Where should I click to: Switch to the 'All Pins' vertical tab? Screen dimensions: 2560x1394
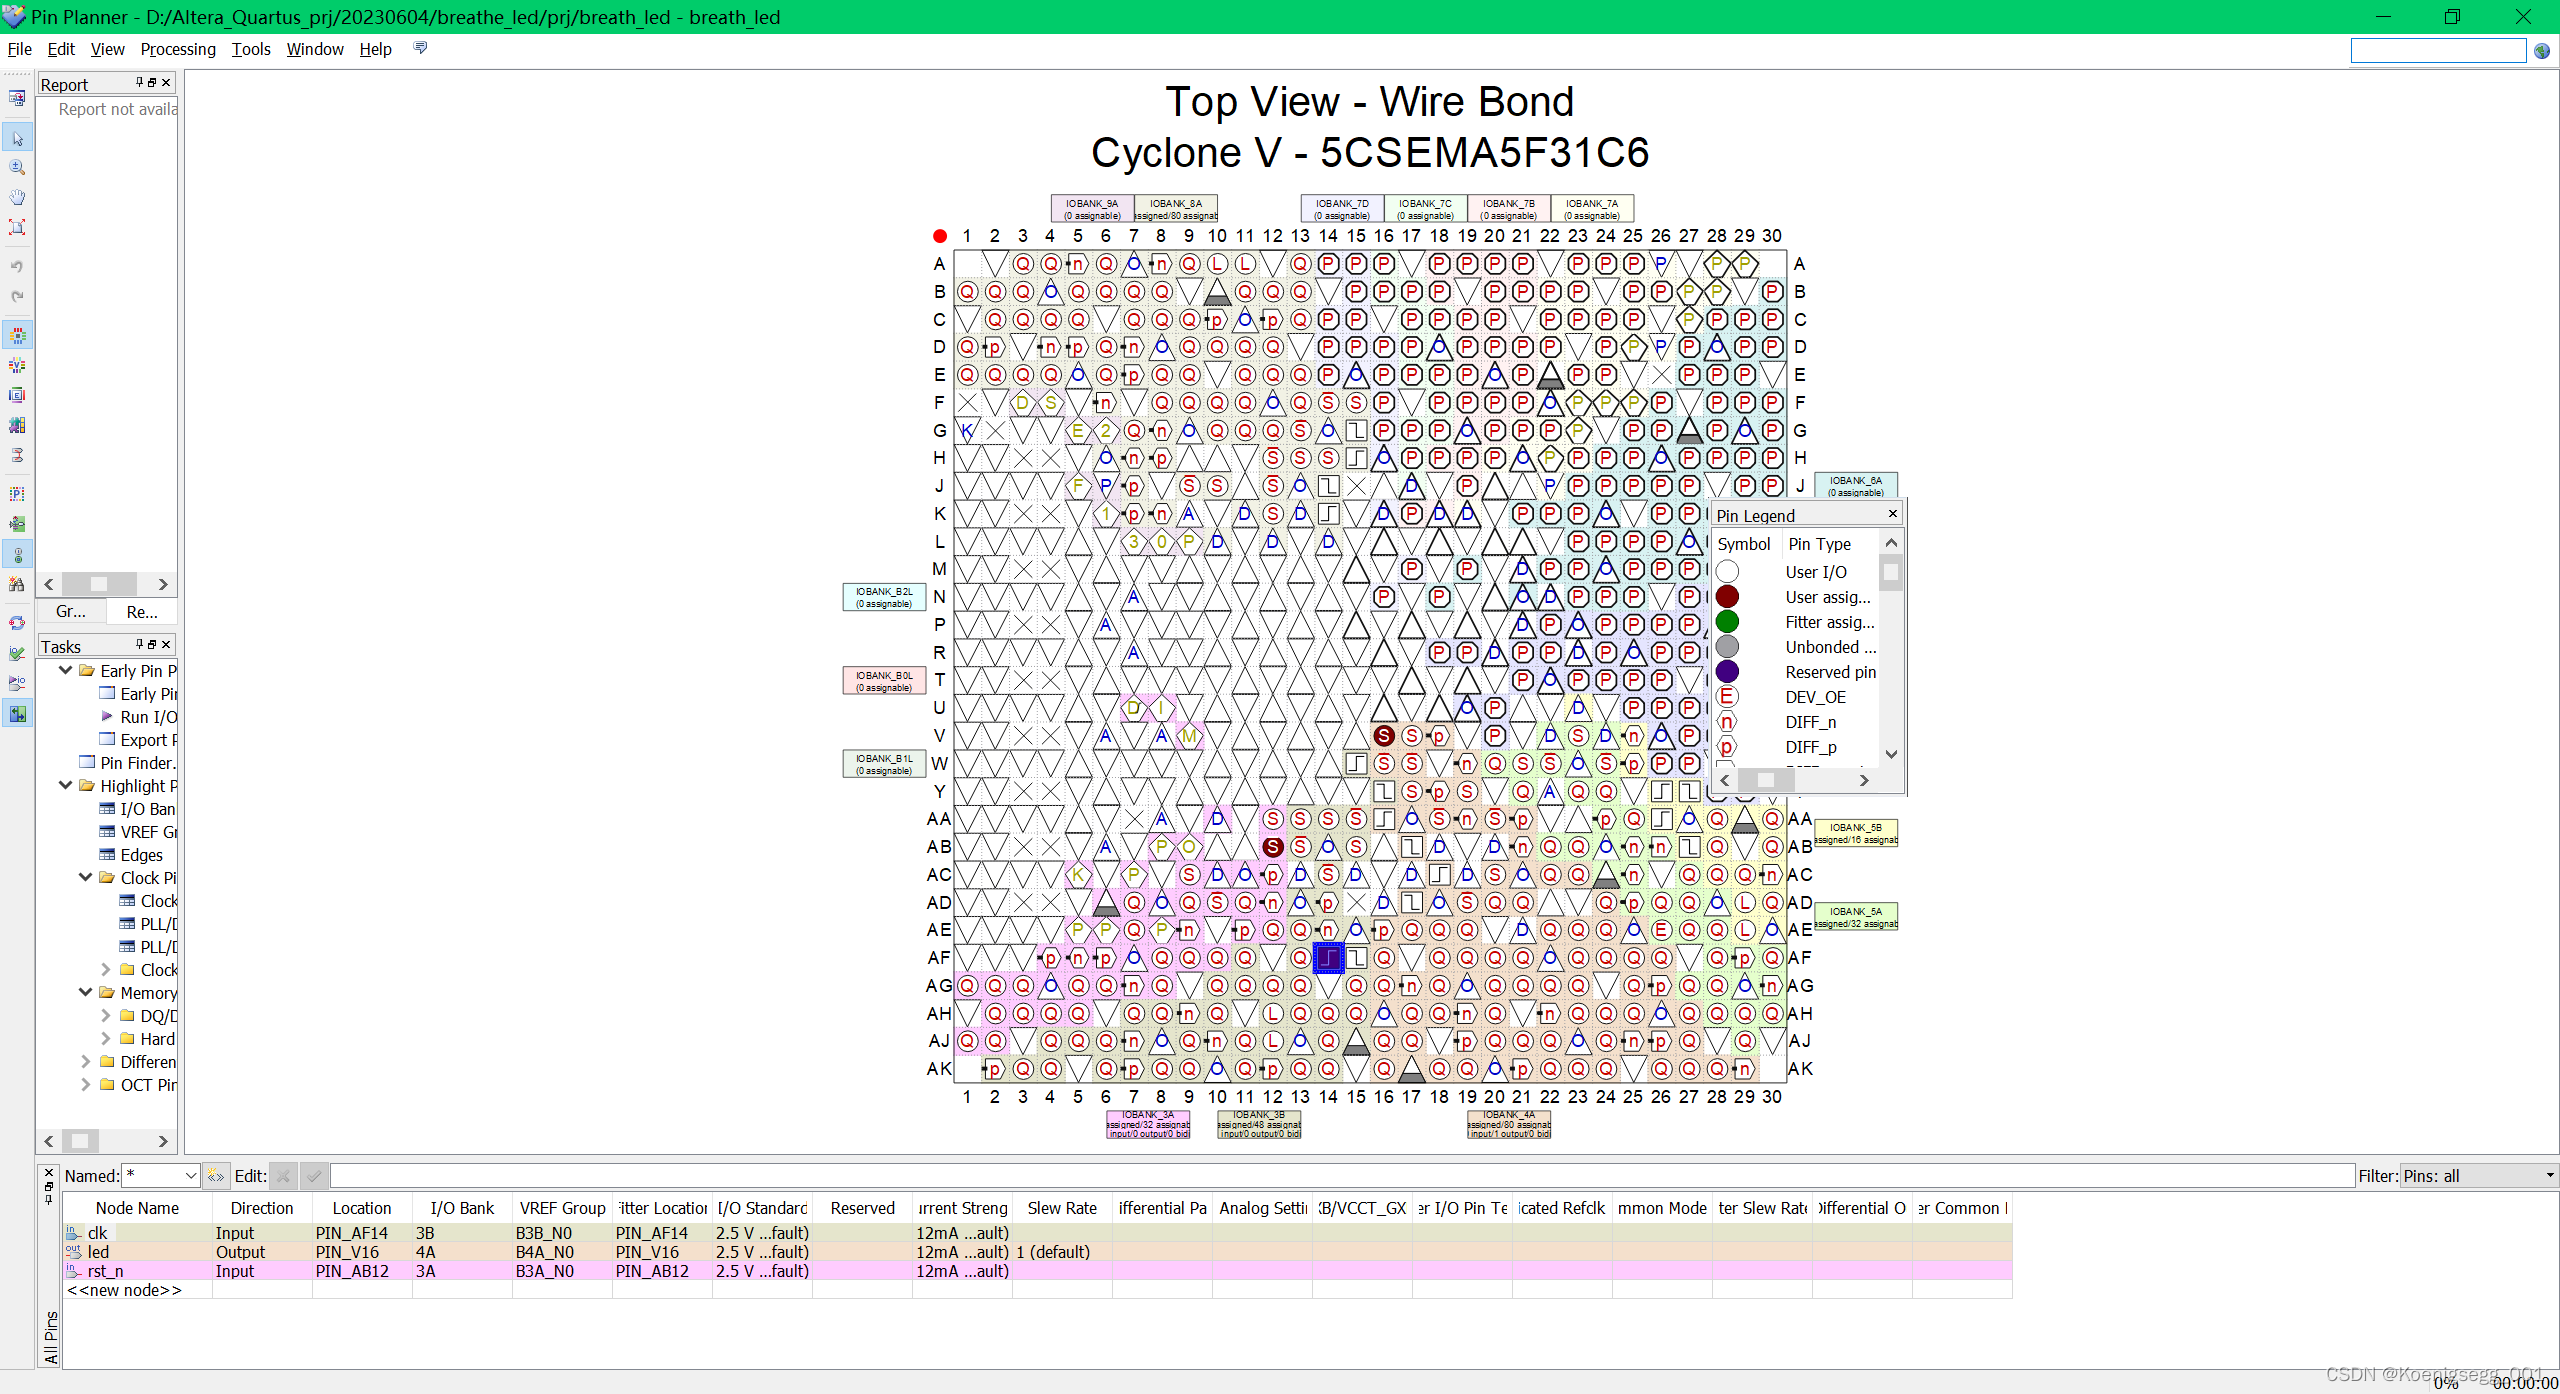(50, 1333)
